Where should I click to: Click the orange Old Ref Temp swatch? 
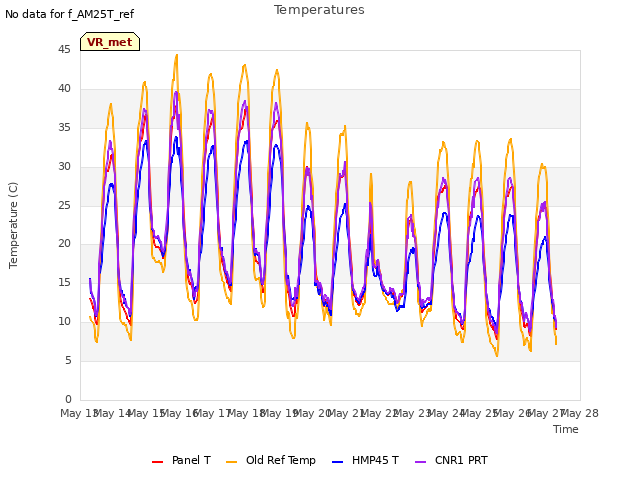tap(231, 462)
